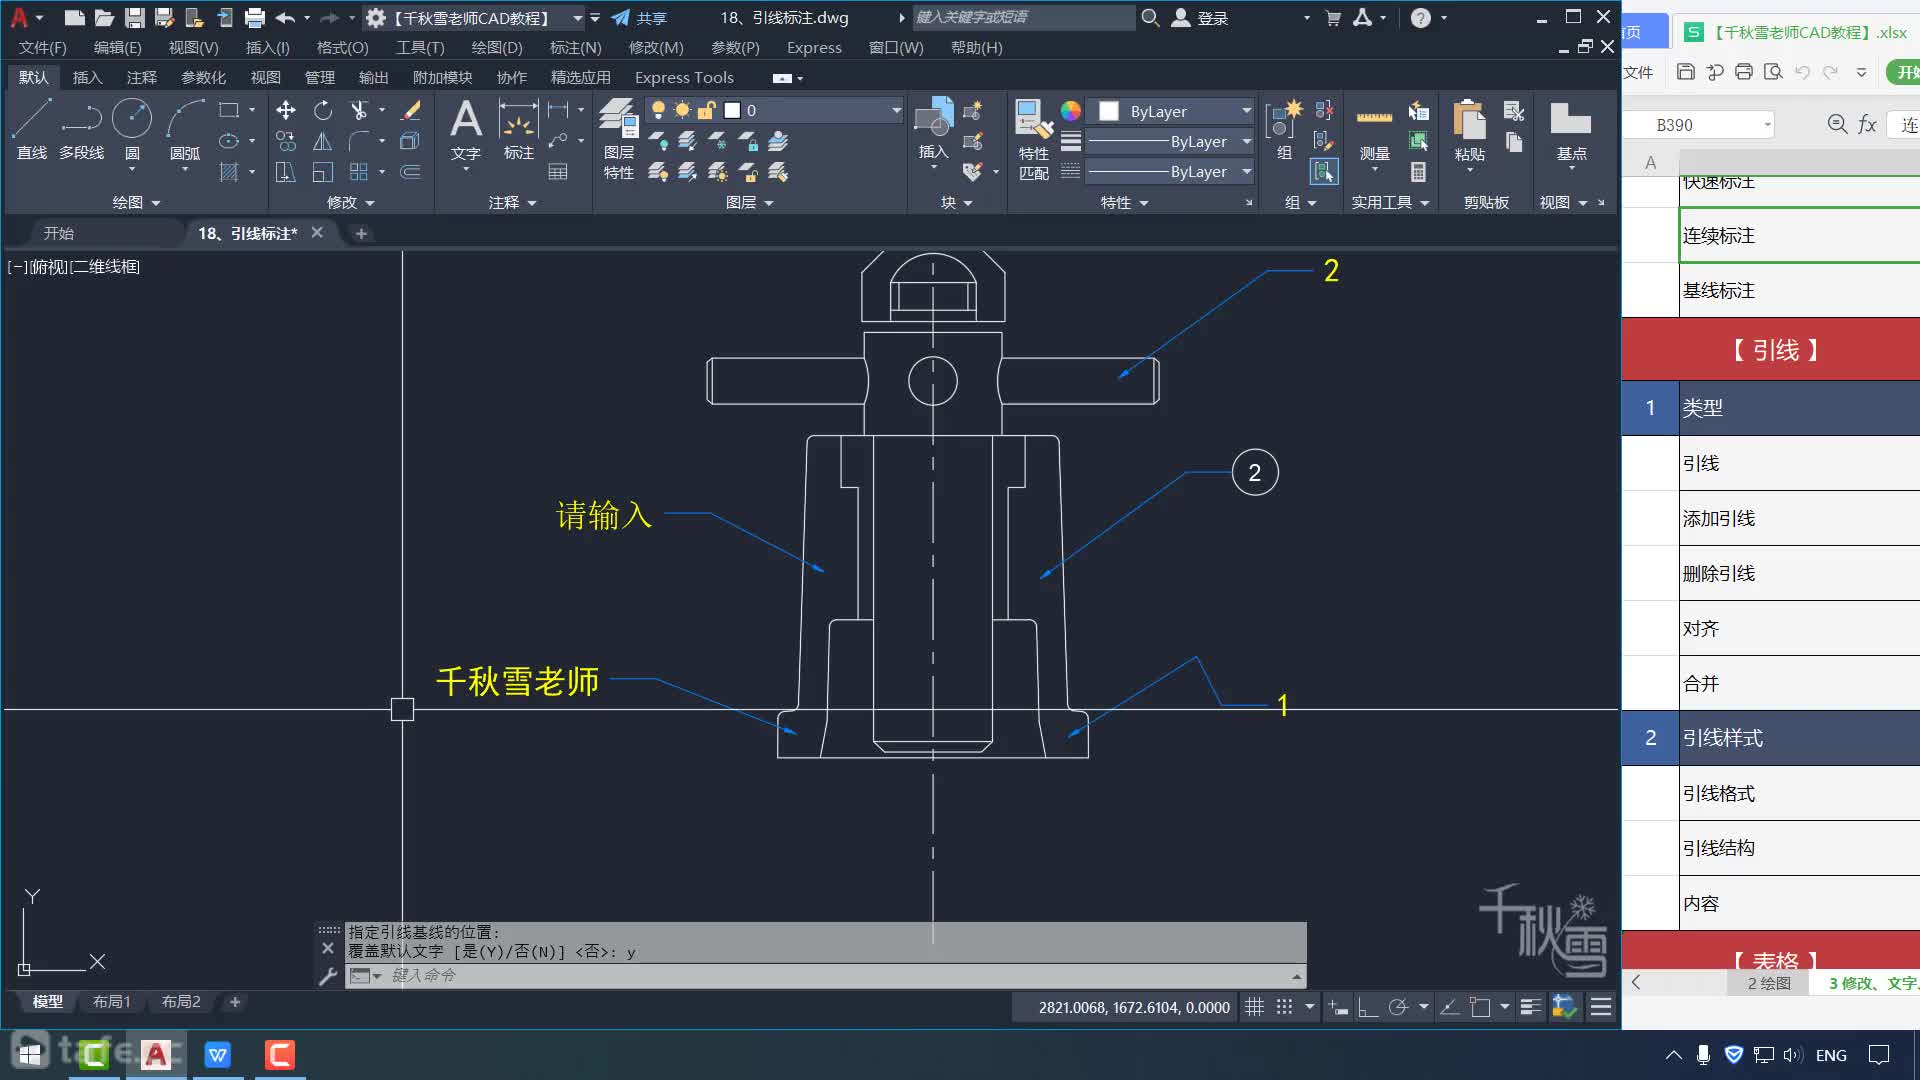Click the Paste (粘贴) clipboard icon
Viewport: 1920px width, 1080px height.
click(x=1469, y=128)
